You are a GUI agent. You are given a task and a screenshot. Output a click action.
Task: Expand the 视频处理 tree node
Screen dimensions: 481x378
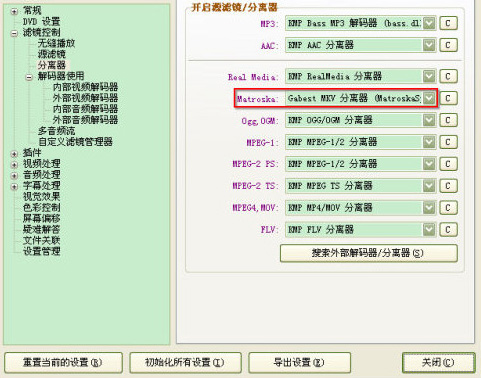click(x=14, y=165)
